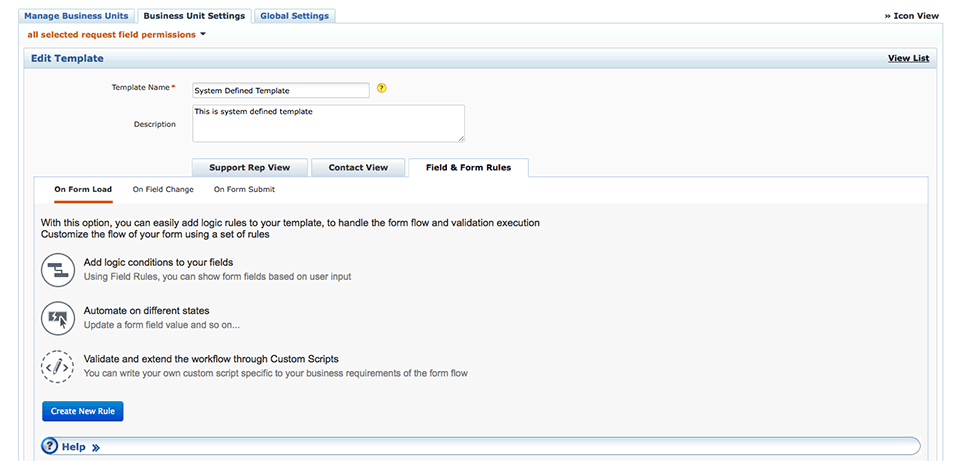This screenshot has width=960, height=461.
Task: Open the Global Settings tab
Action: coord(295,16)
